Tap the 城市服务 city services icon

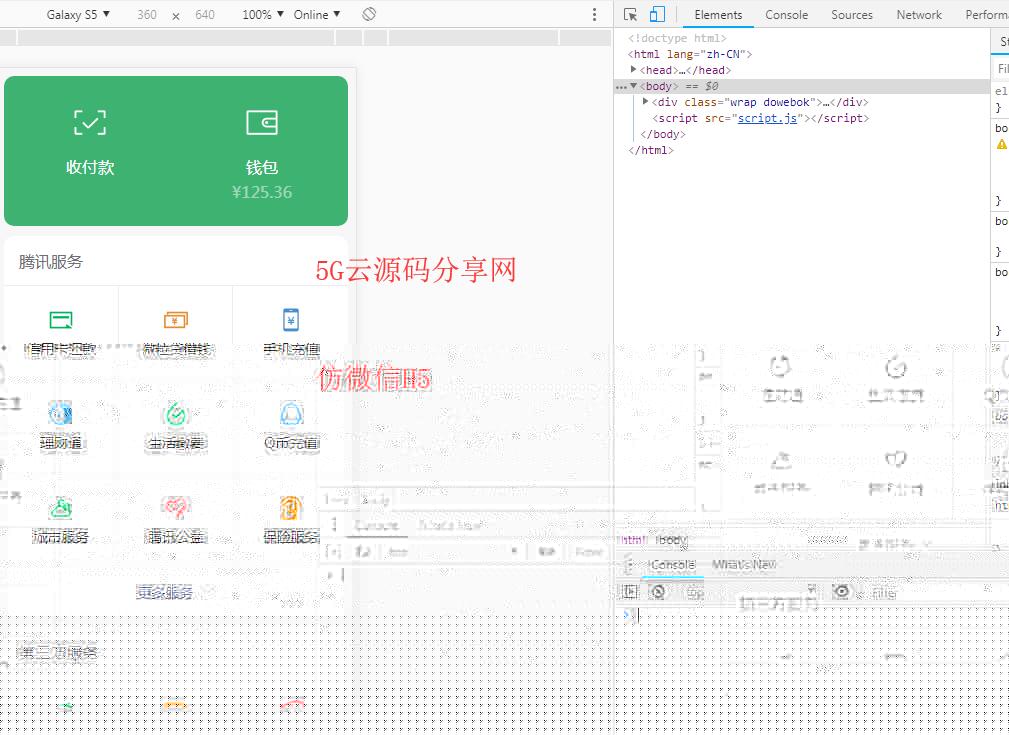(60, 508)
